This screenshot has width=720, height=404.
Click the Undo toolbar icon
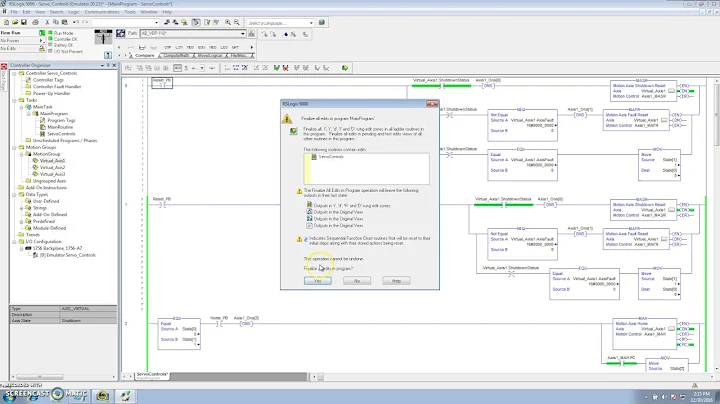pyautogui.click(x=75, y=22)
